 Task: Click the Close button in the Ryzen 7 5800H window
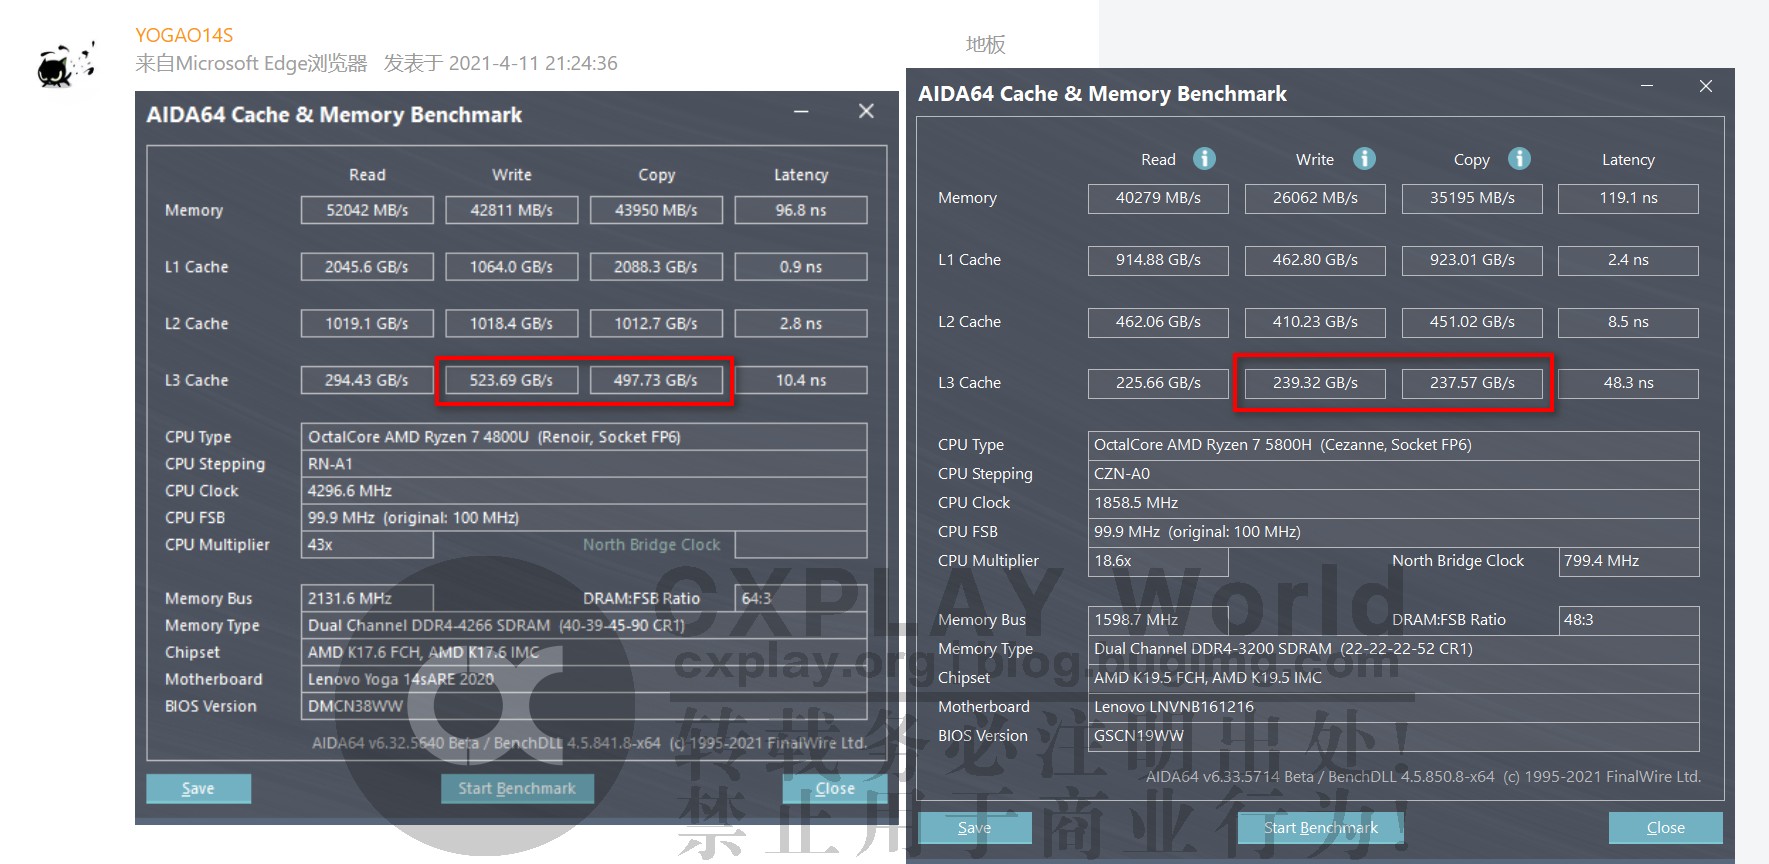[x=1665, y=827]
